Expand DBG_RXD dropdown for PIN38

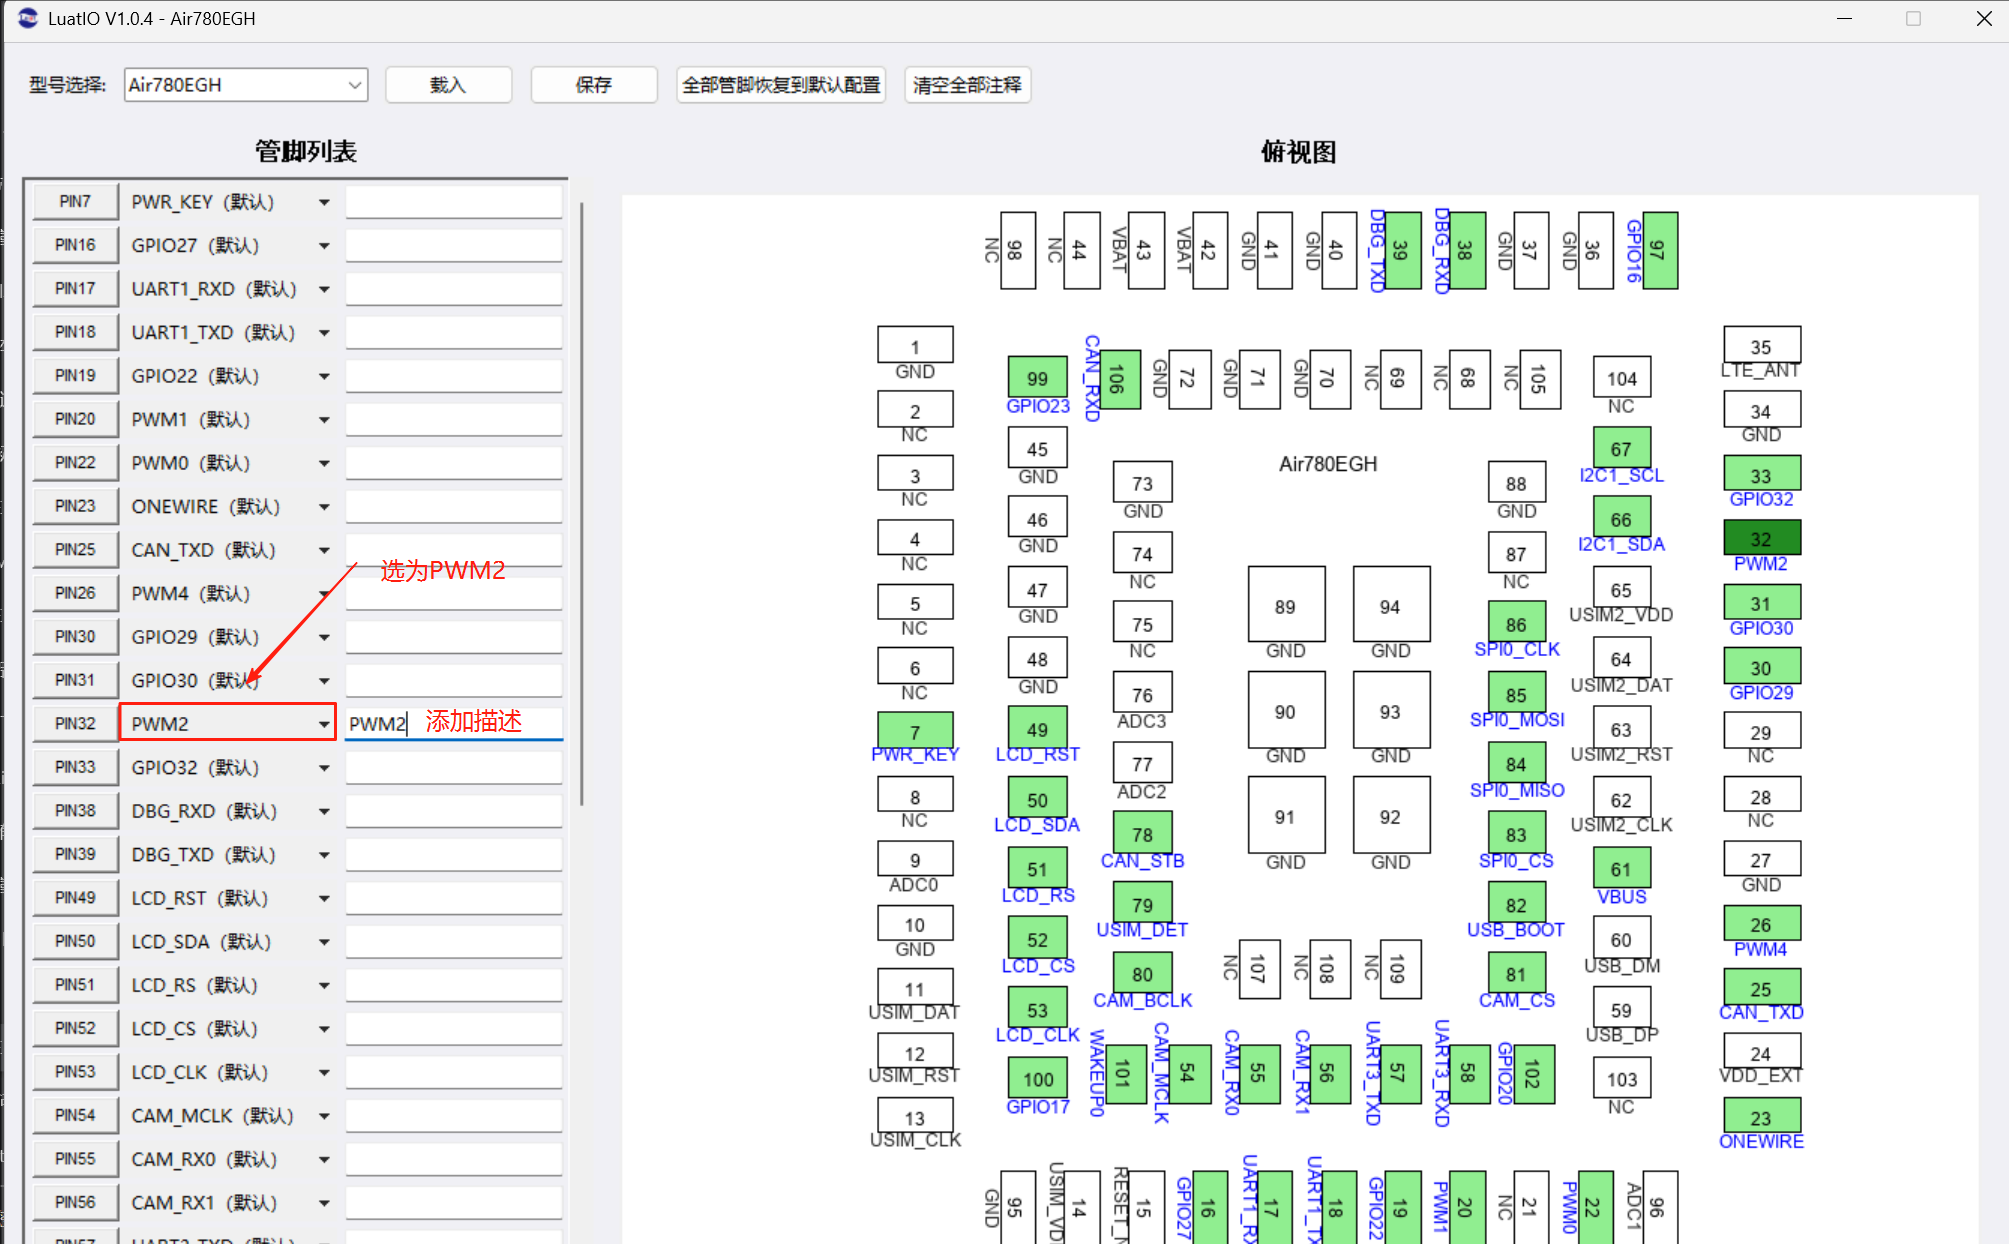click(324, 811)
